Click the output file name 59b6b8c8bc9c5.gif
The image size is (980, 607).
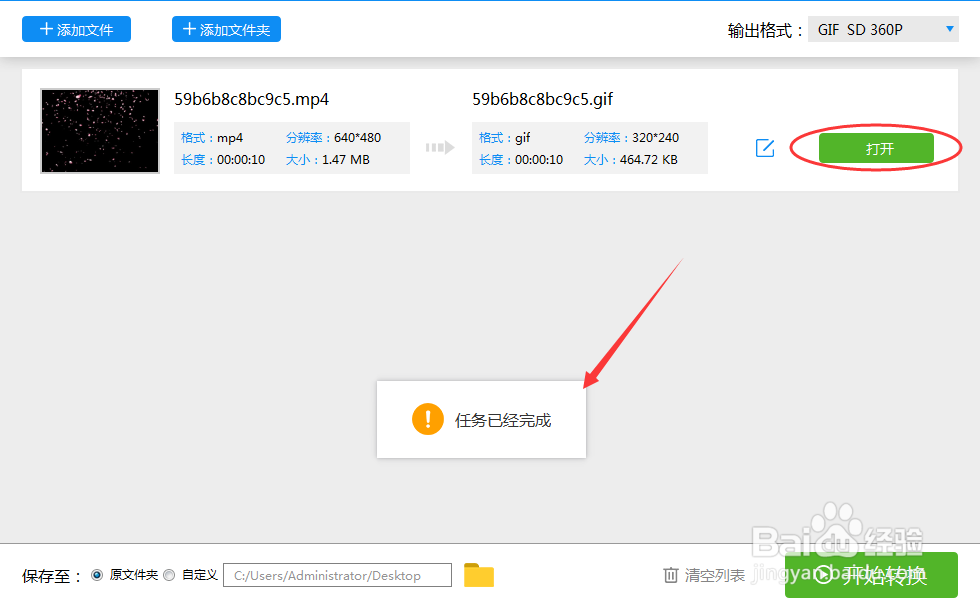tap(542, 99)
